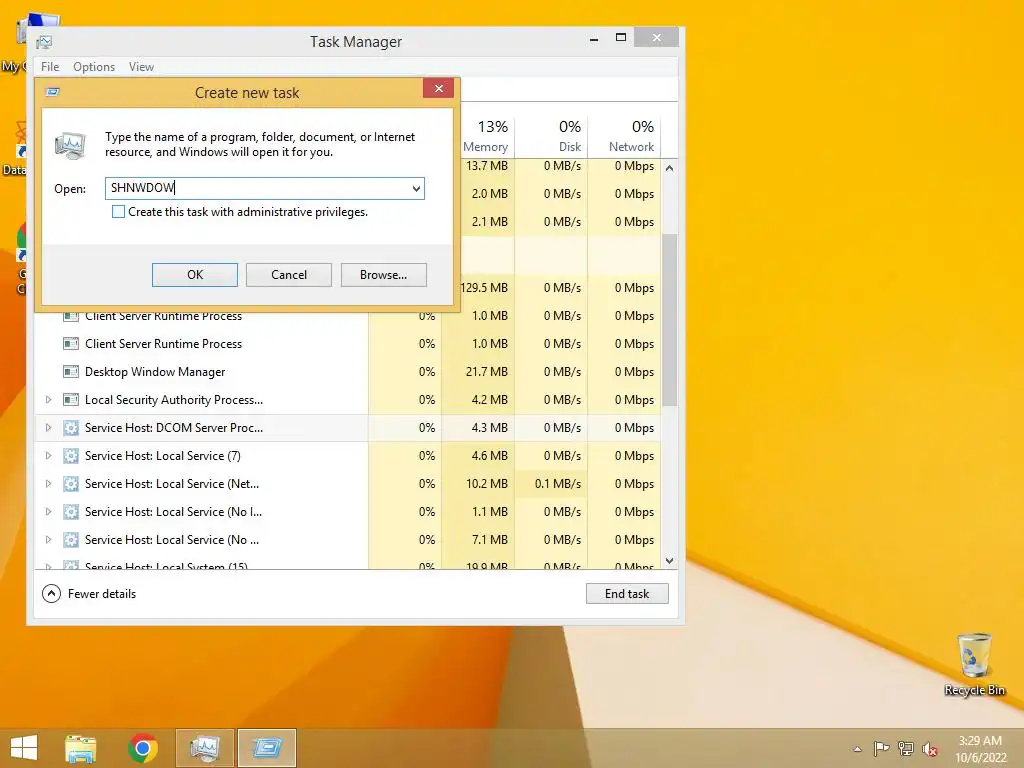
Task: Click Service Host DCOM Server gear icon
Action: pyautogui.click(x=71, y=428)
